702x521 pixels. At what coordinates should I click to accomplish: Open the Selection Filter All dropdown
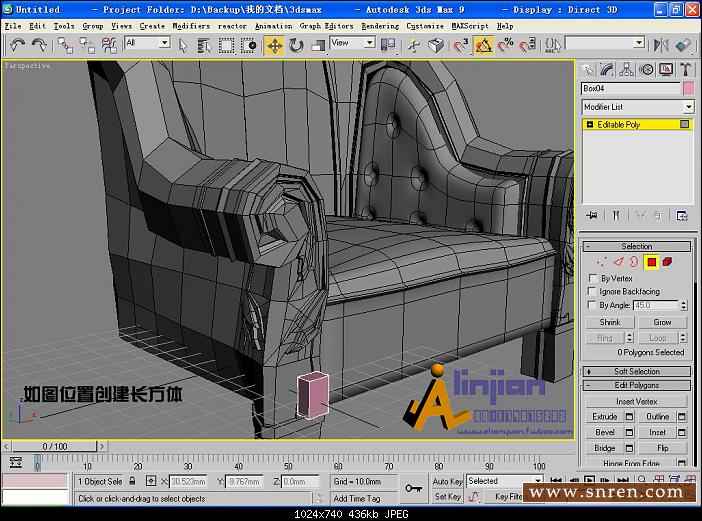coord(147,43)
